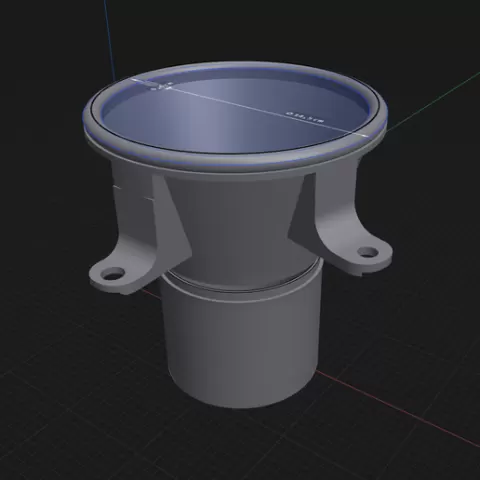
Task: Click the dimension line's right endpoint on rim
Action: 364,135
